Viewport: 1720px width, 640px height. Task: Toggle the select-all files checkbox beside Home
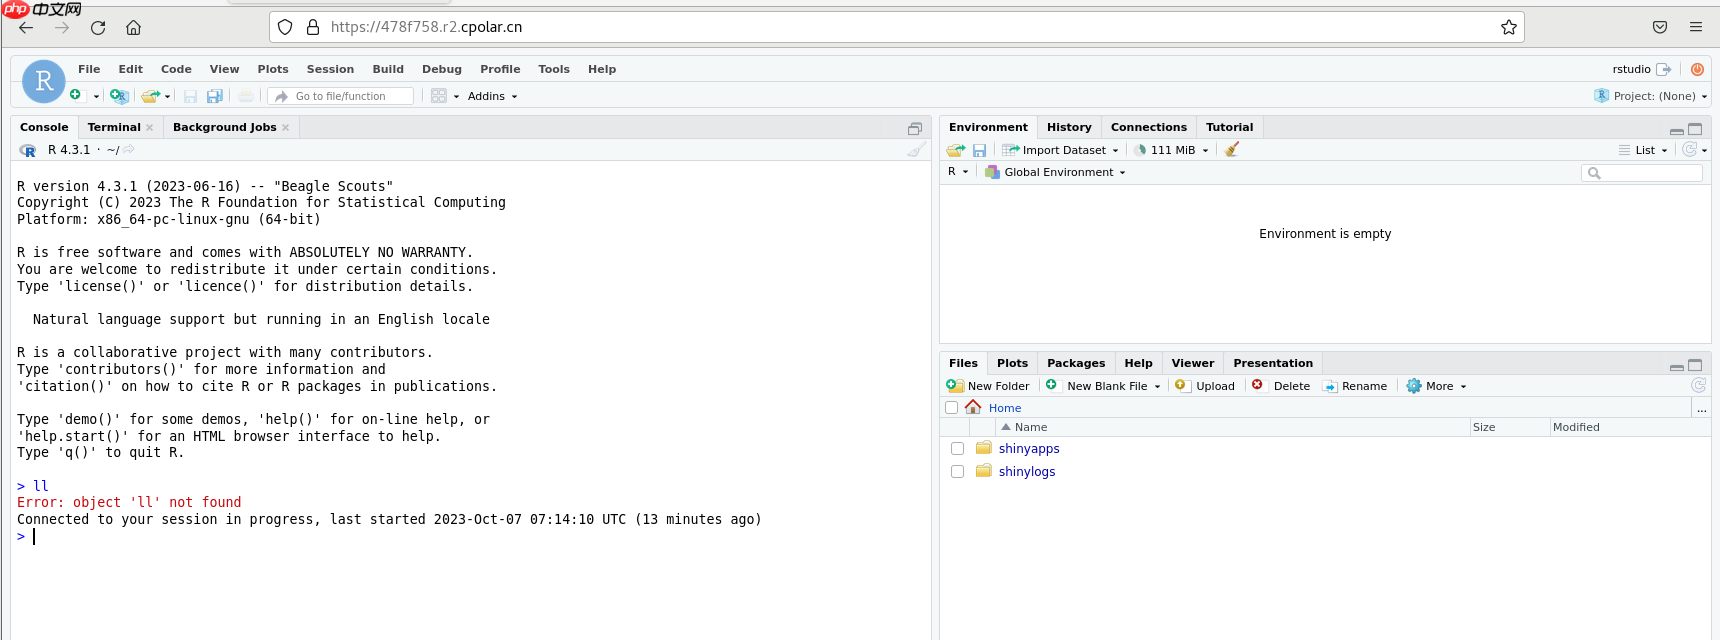click(x=951, y=408)
